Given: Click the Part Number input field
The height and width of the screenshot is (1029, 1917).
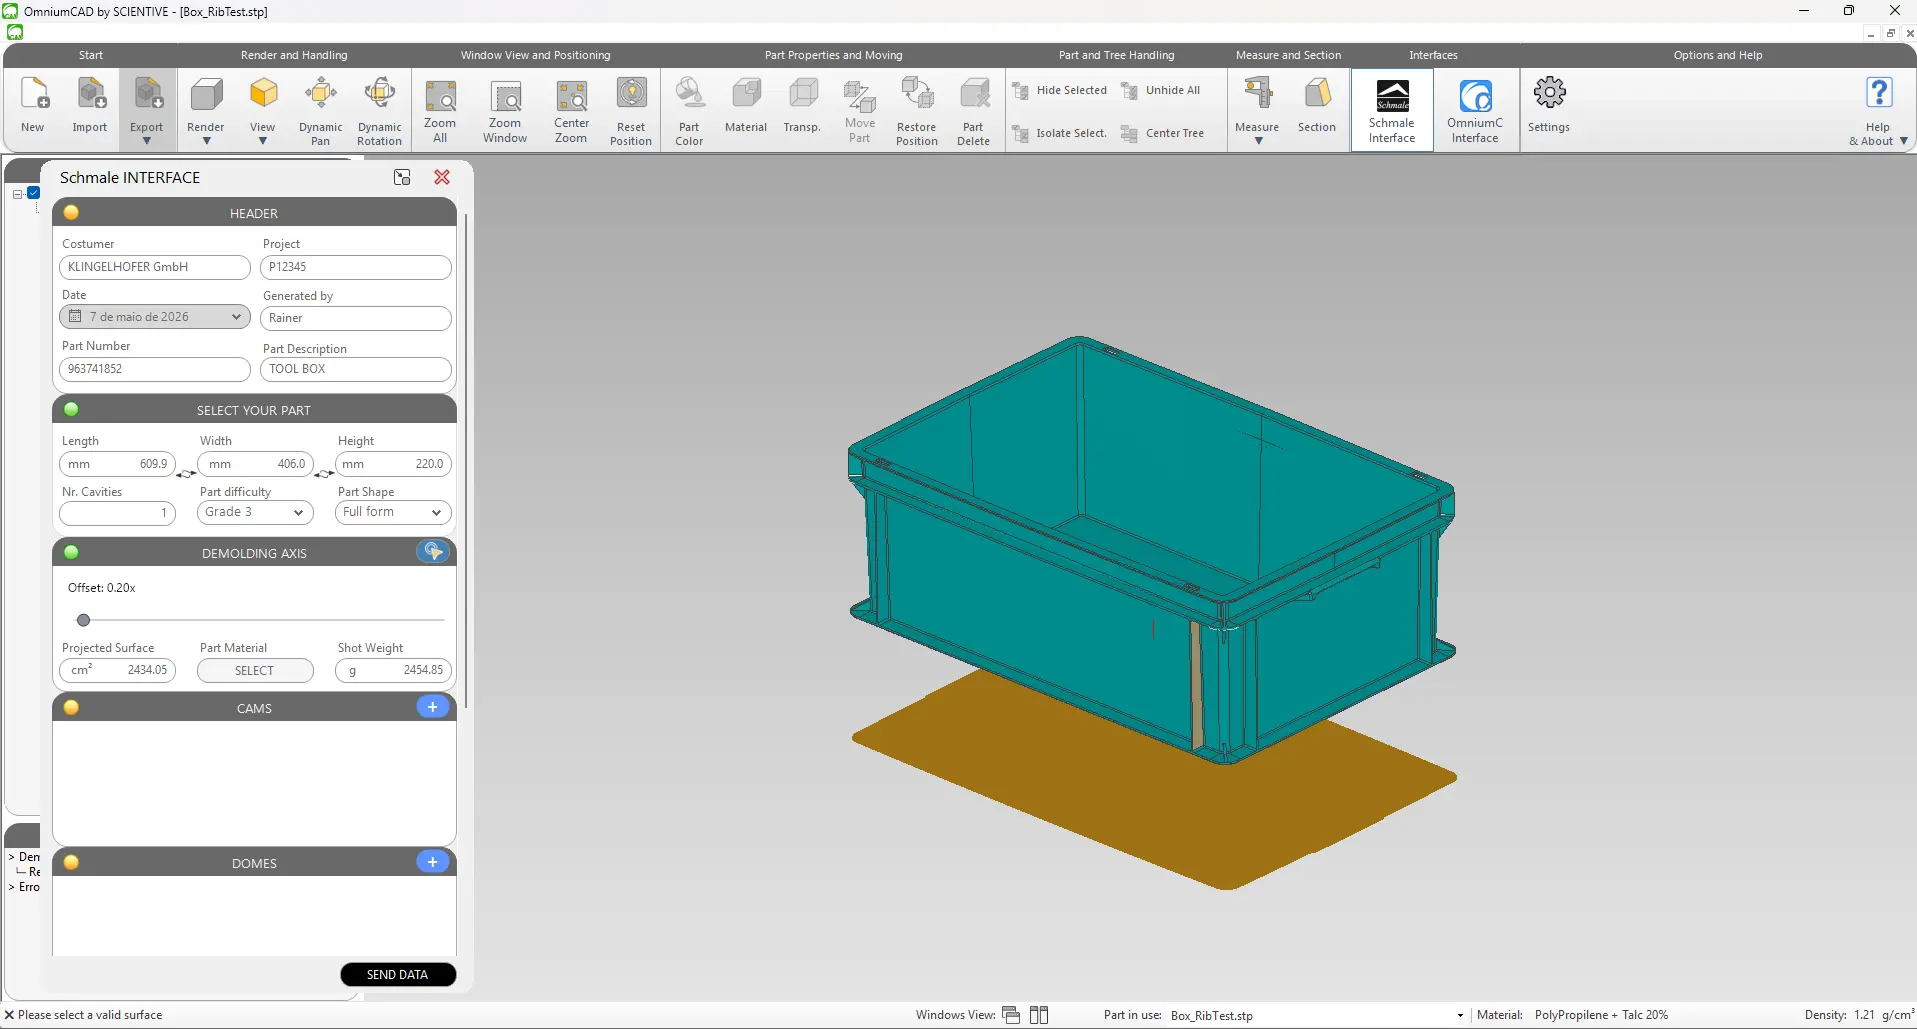Looking at the screenshot, I should [x=155, y=369].
